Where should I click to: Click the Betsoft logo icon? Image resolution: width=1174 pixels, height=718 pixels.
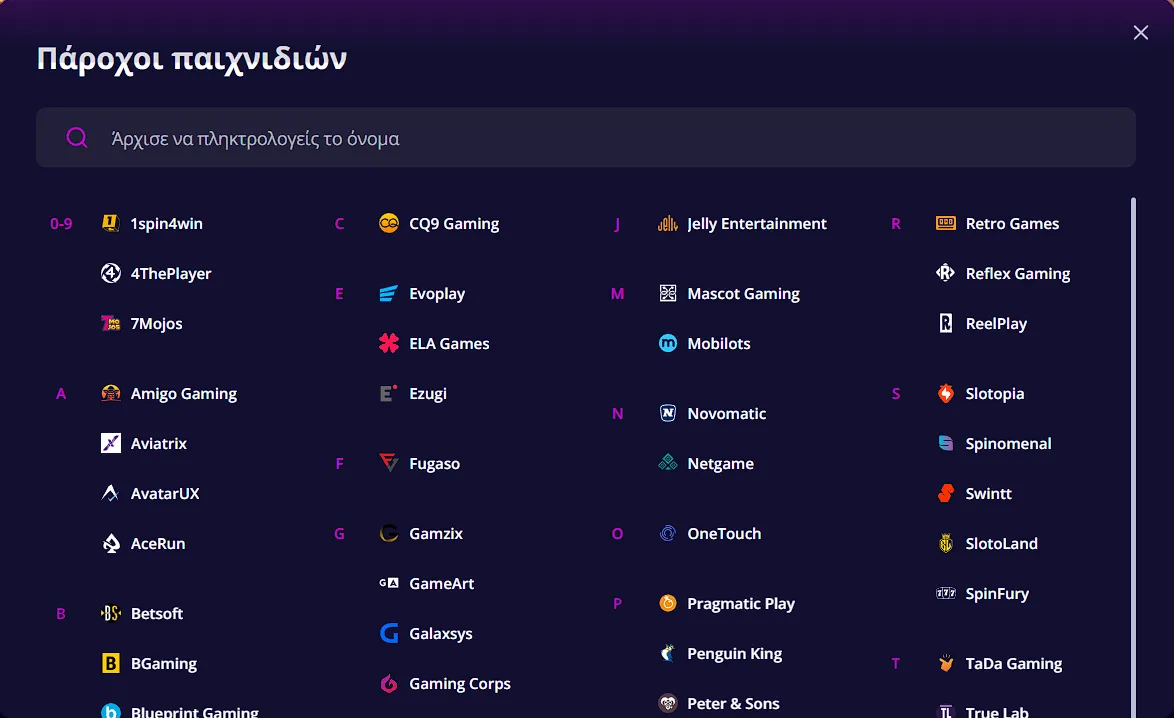[x=111, y=614]
